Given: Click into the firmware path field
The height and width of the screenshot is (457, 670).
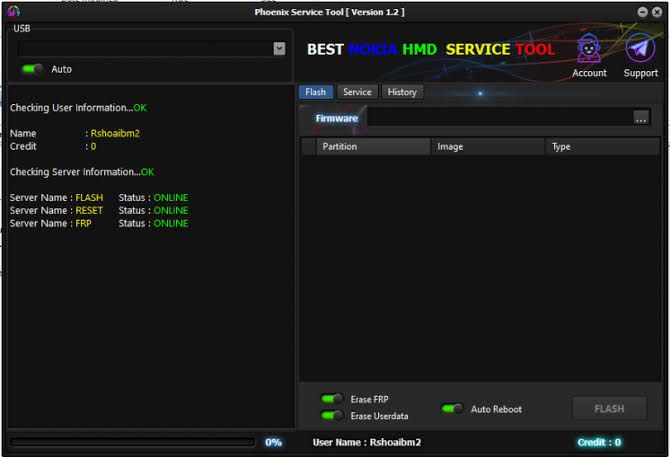Looking at the screenshot, I should (500, 117).
